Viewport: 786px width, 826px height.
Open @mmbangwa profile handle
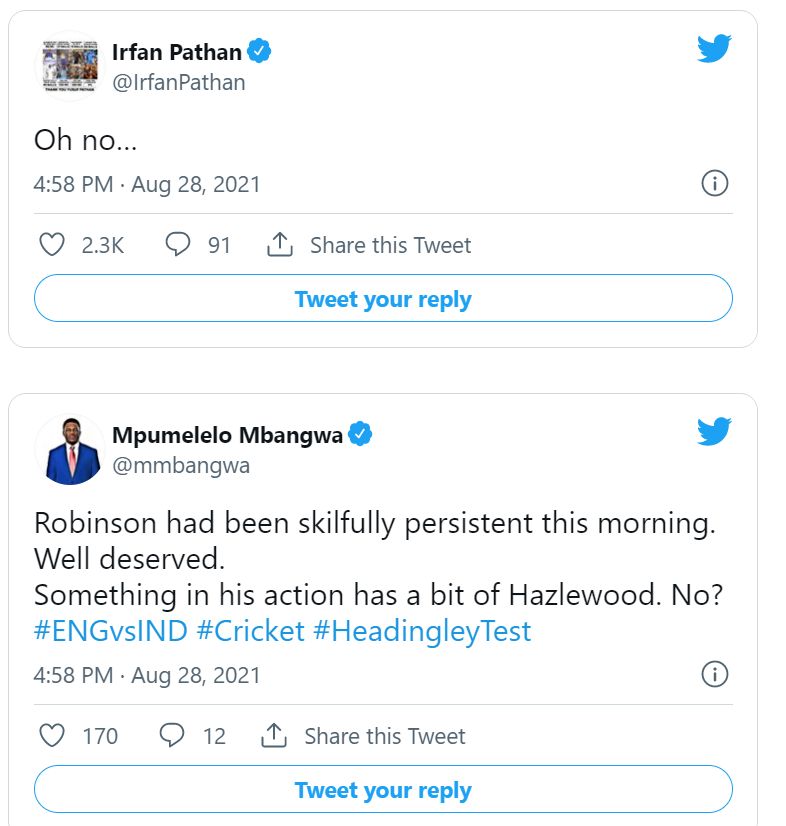[181, 465]
